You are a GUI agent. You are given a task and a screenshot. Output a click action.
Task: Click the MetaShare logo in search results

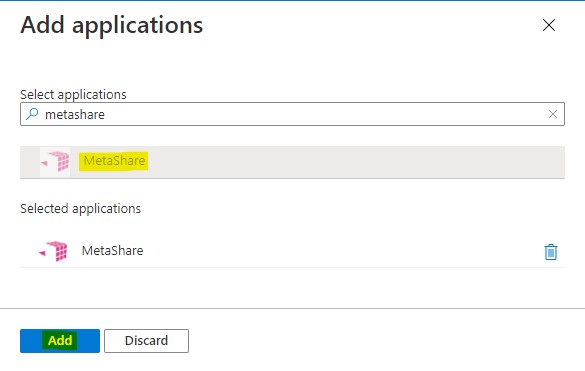[55, 162]
